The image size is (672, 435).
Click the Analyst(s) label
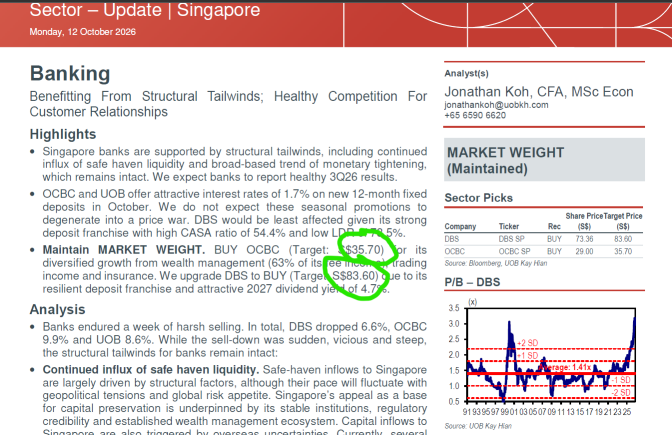click(466, 73)
